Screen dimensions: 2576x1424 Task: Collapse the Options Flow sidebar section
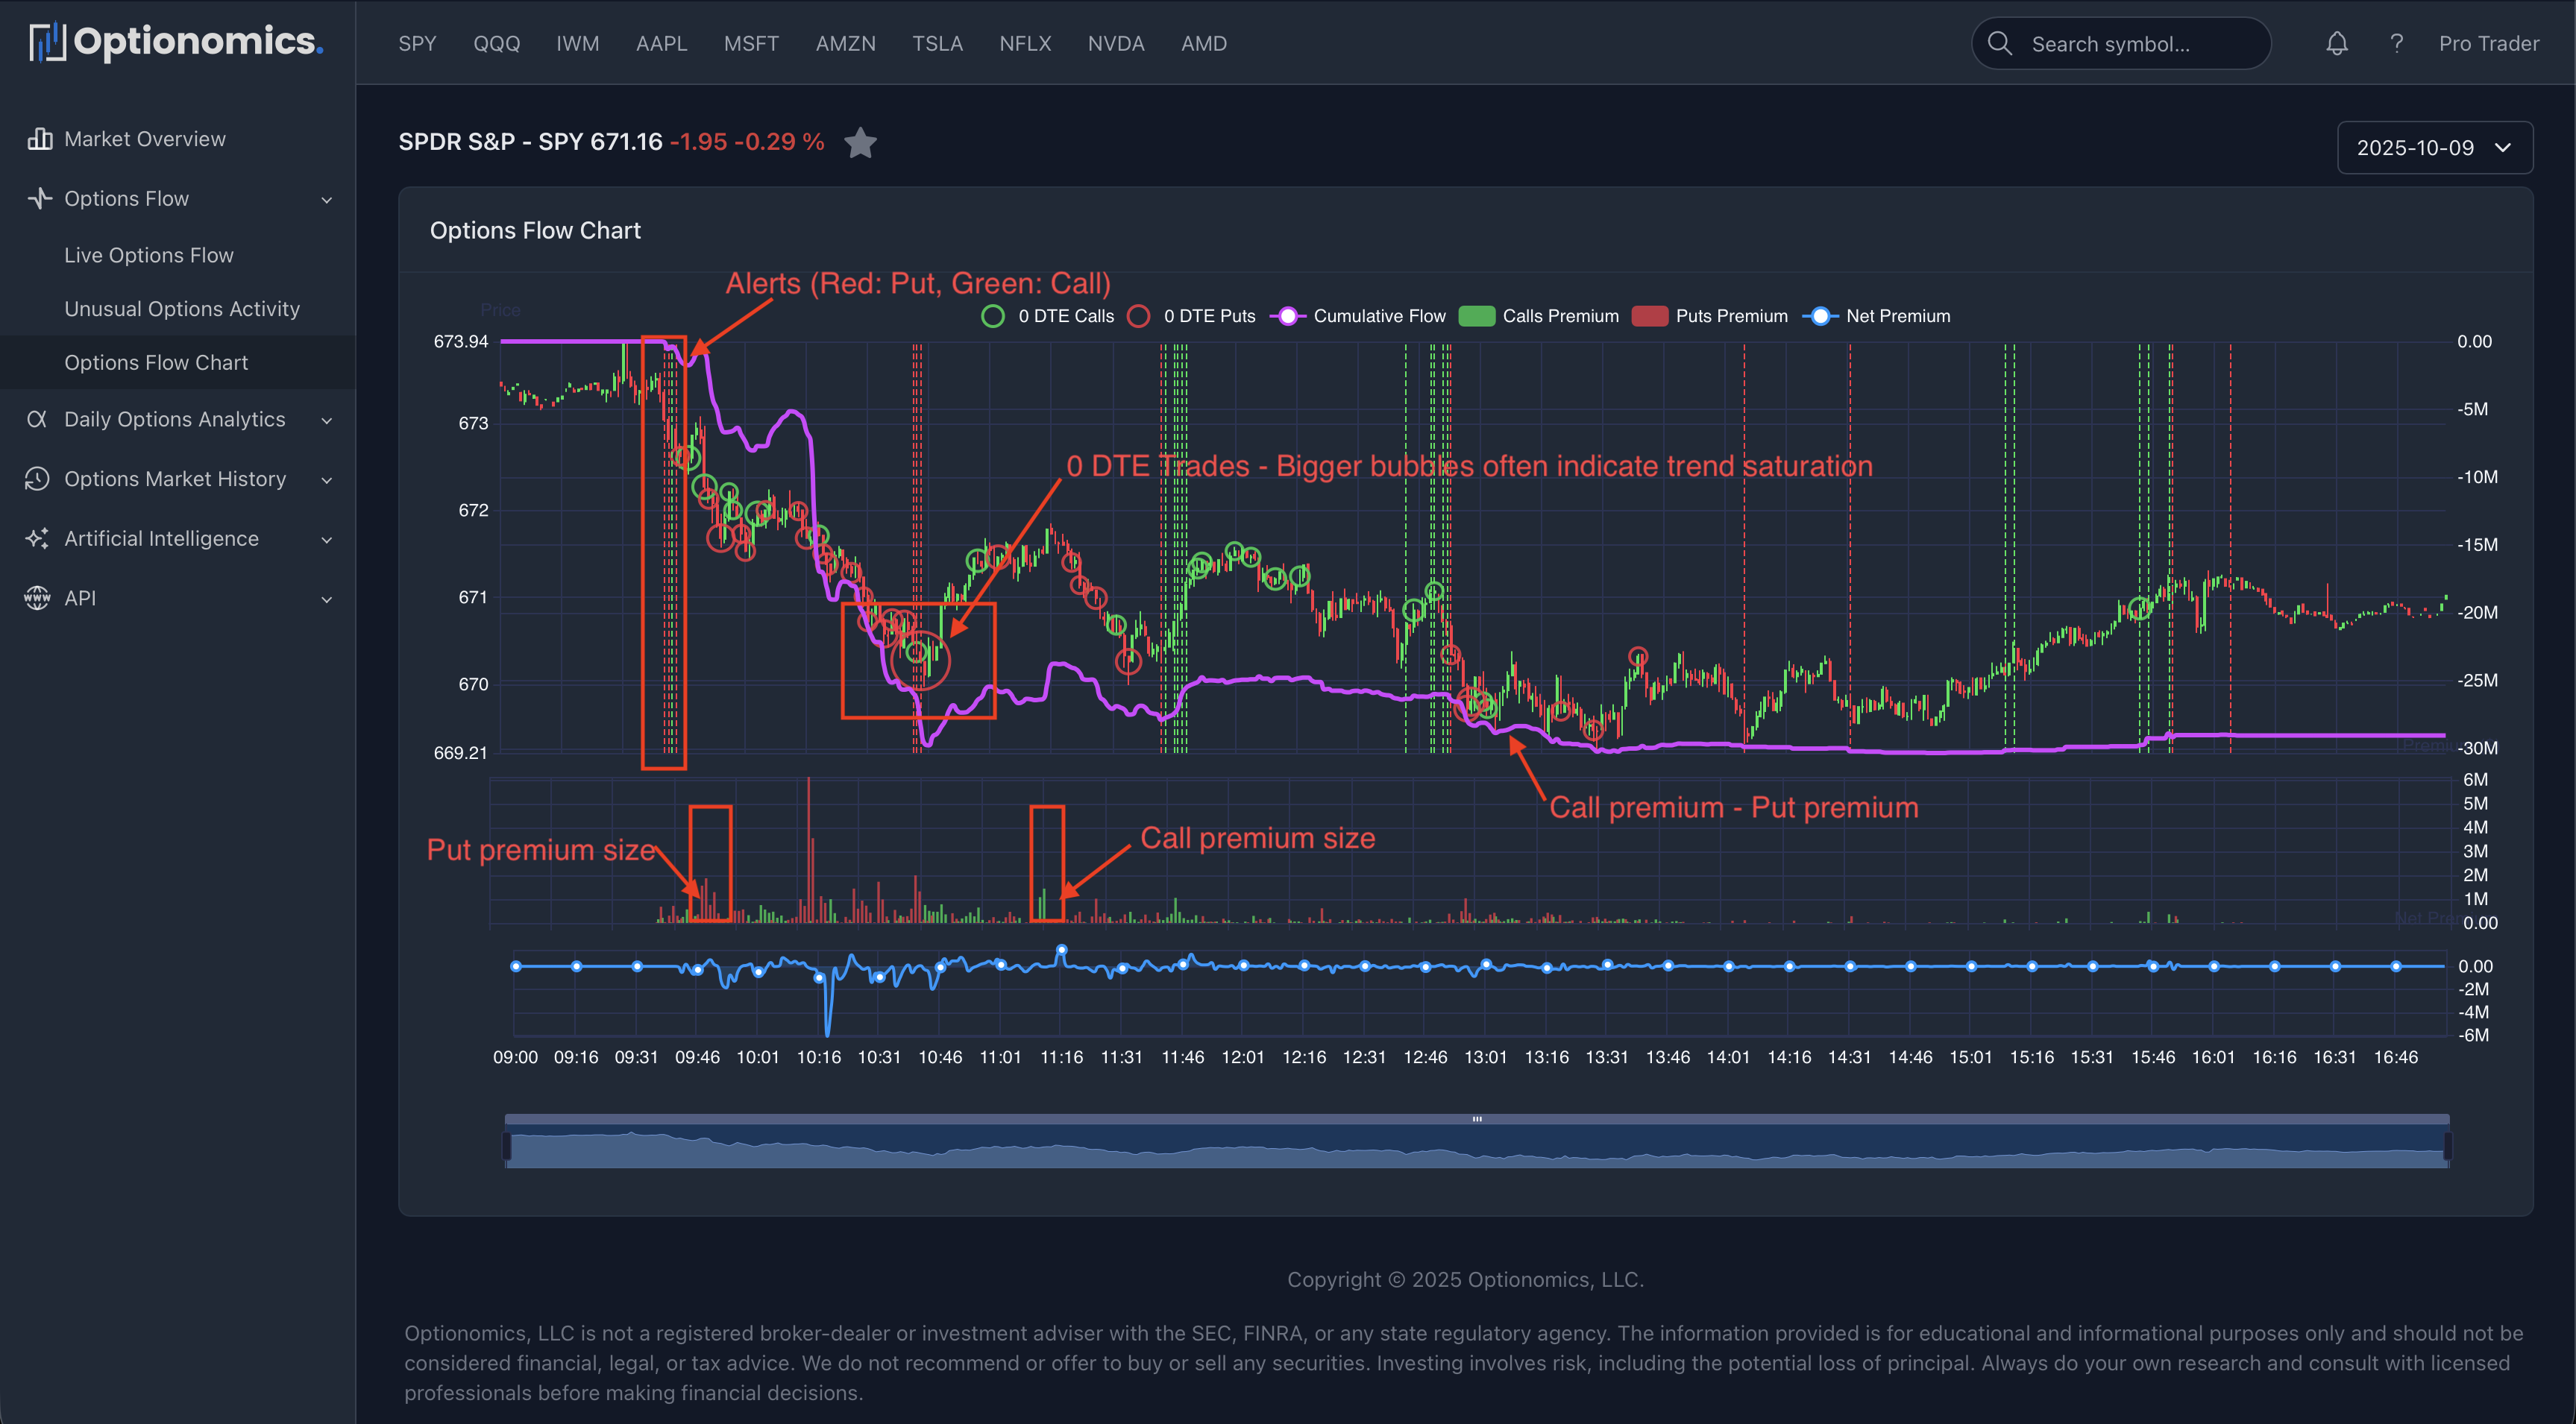pos(327,199)
